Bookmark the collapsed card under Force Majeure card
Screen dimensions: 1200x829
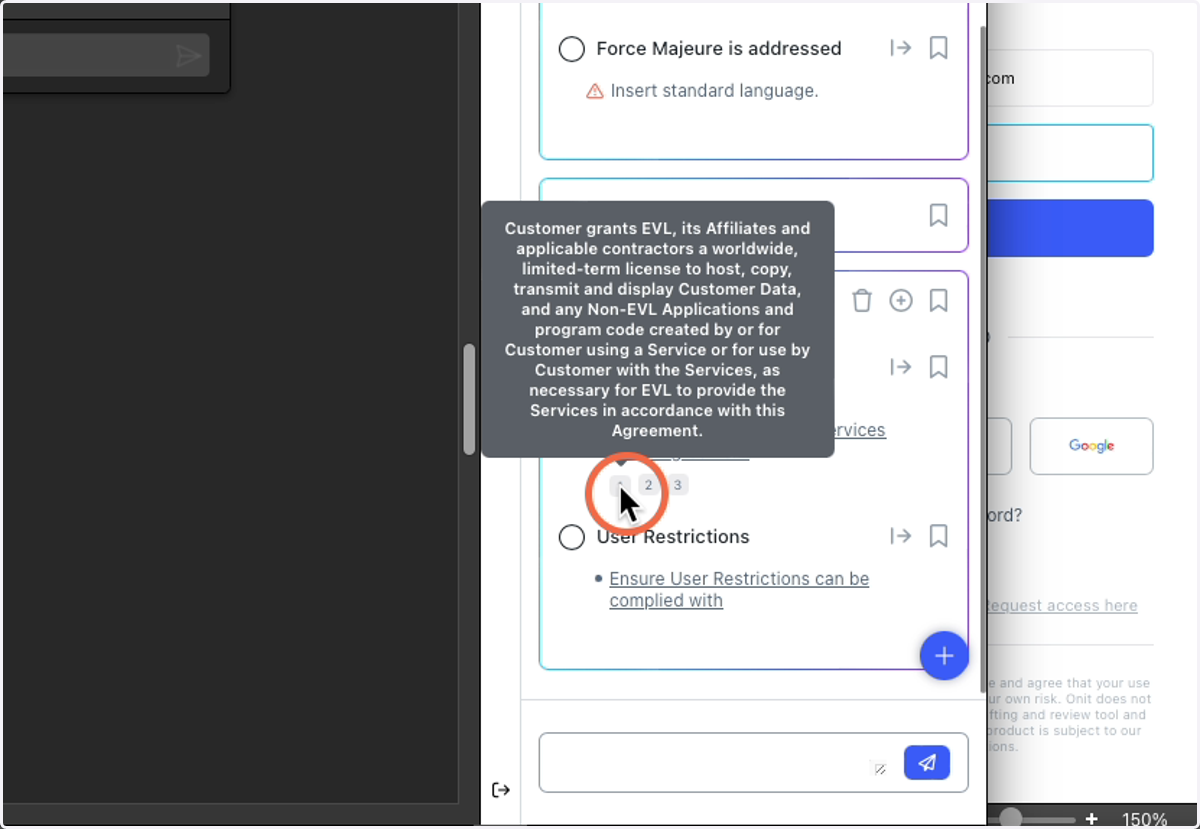click(x=938, y=215)
